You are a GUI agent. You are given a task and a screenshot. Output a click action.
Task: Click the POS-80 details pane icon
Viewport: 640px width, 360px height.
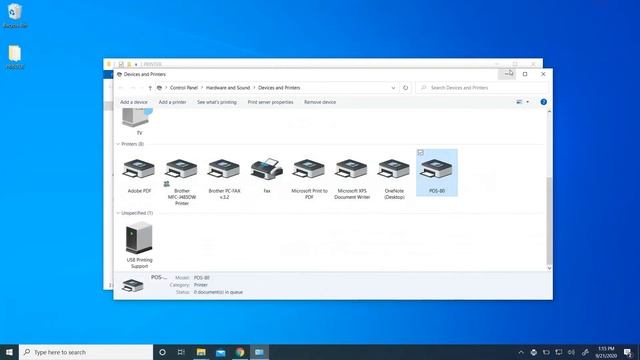click(133, 285)
